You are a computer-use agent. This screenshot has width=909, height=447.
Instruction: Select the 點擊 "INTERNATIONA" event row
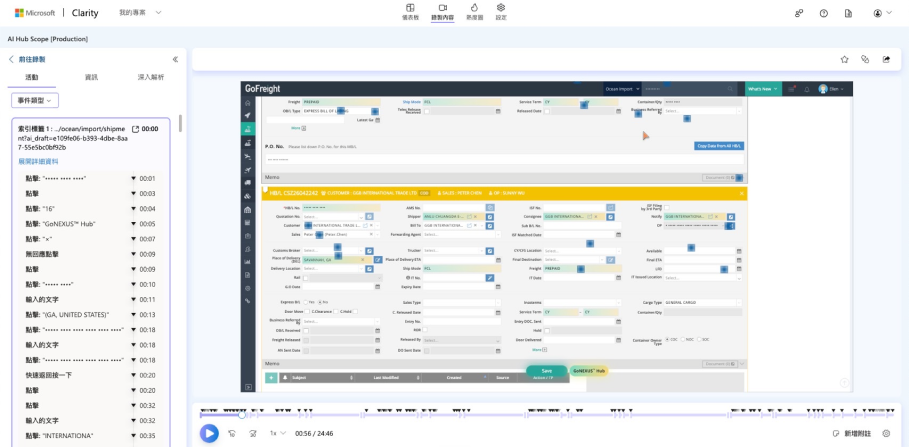[90, 435]
